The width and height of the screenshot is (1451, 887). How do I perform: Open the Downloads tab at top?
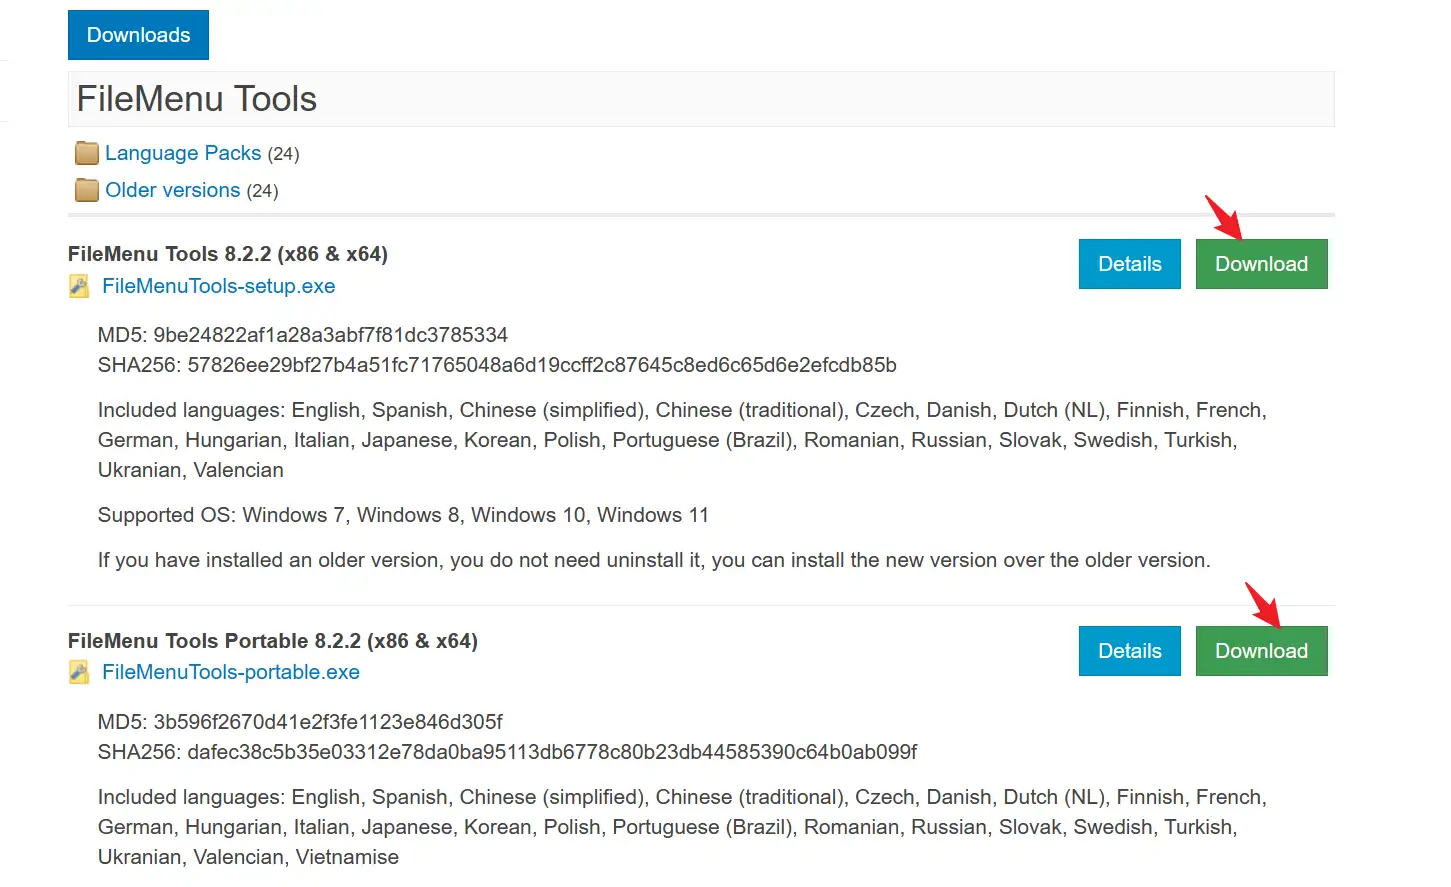coord(138,35)
